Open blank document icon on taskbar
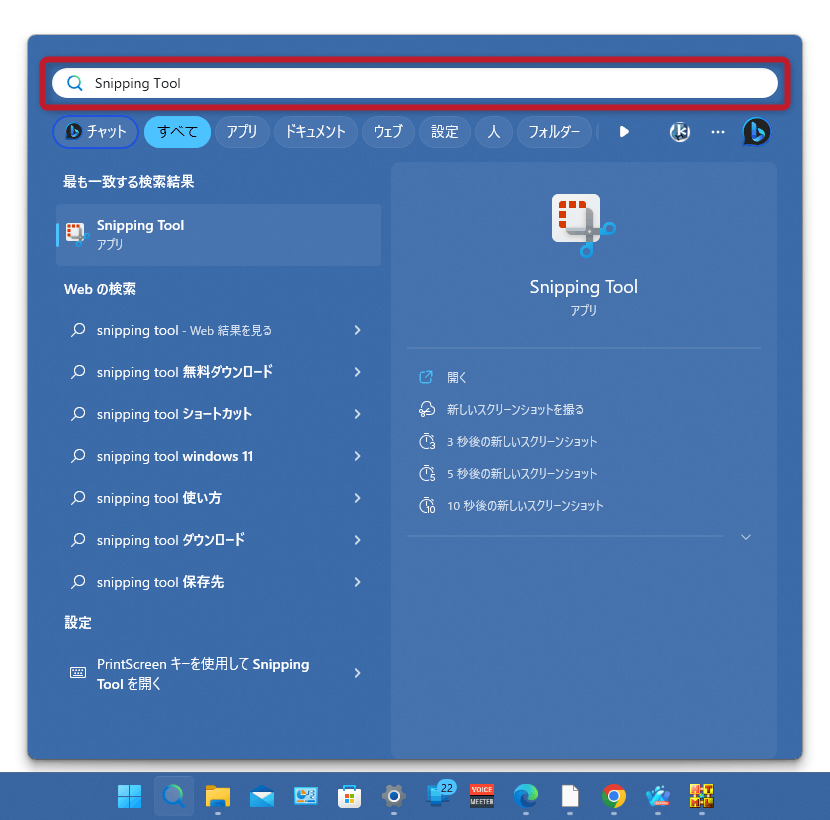The image size is (830, 820). click(570, 796)
